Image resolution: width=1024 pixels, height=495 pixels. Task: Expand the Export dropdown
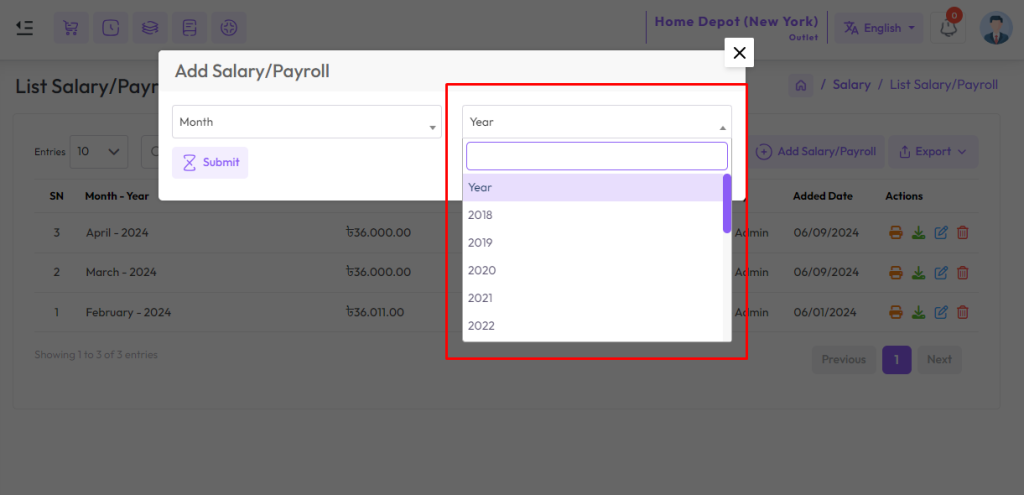[933, 152]
